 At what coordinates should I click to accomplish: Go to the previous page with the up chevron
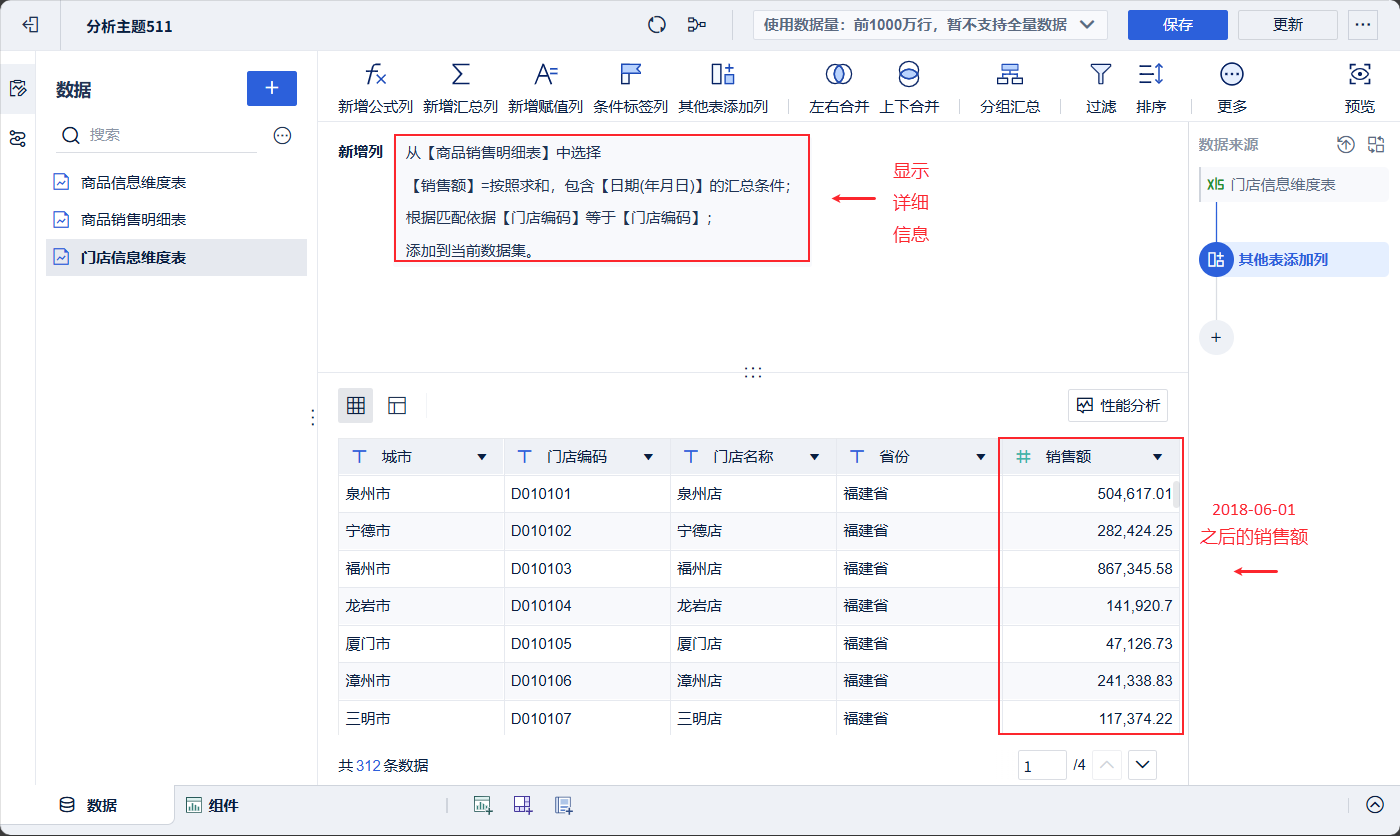(1107, 766)
